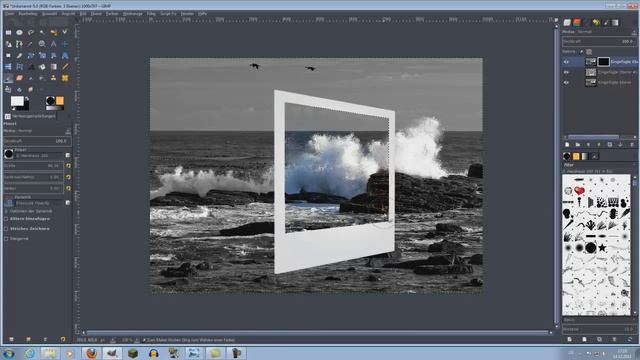Screen dimensions: 640x360
Task: Select the Alignment tool
Action: pos(8,55)
